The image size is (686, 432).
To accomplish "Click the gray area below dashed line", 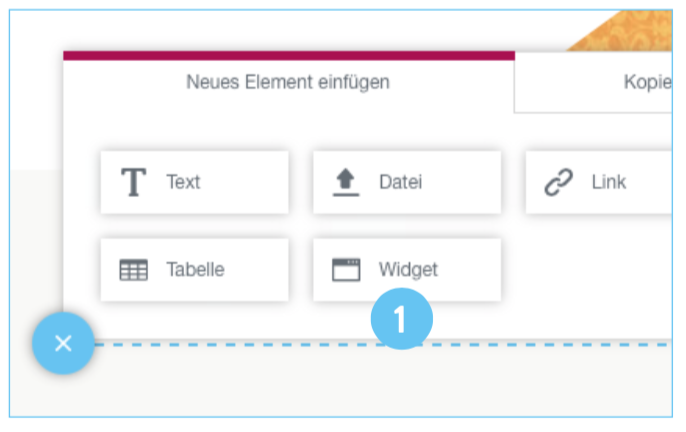I will [x=350, y=385].
